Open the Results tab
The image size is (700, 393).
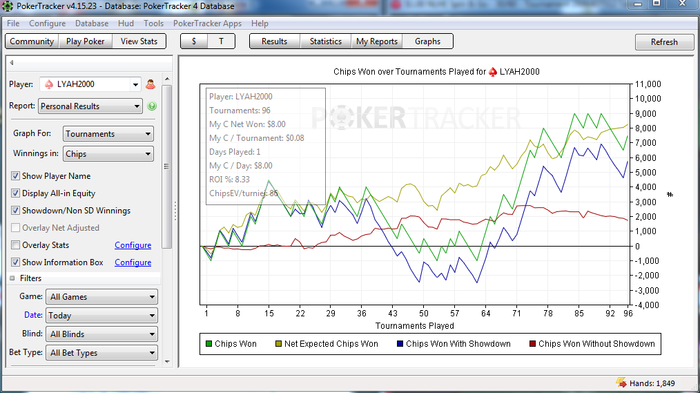pos(274,42)
